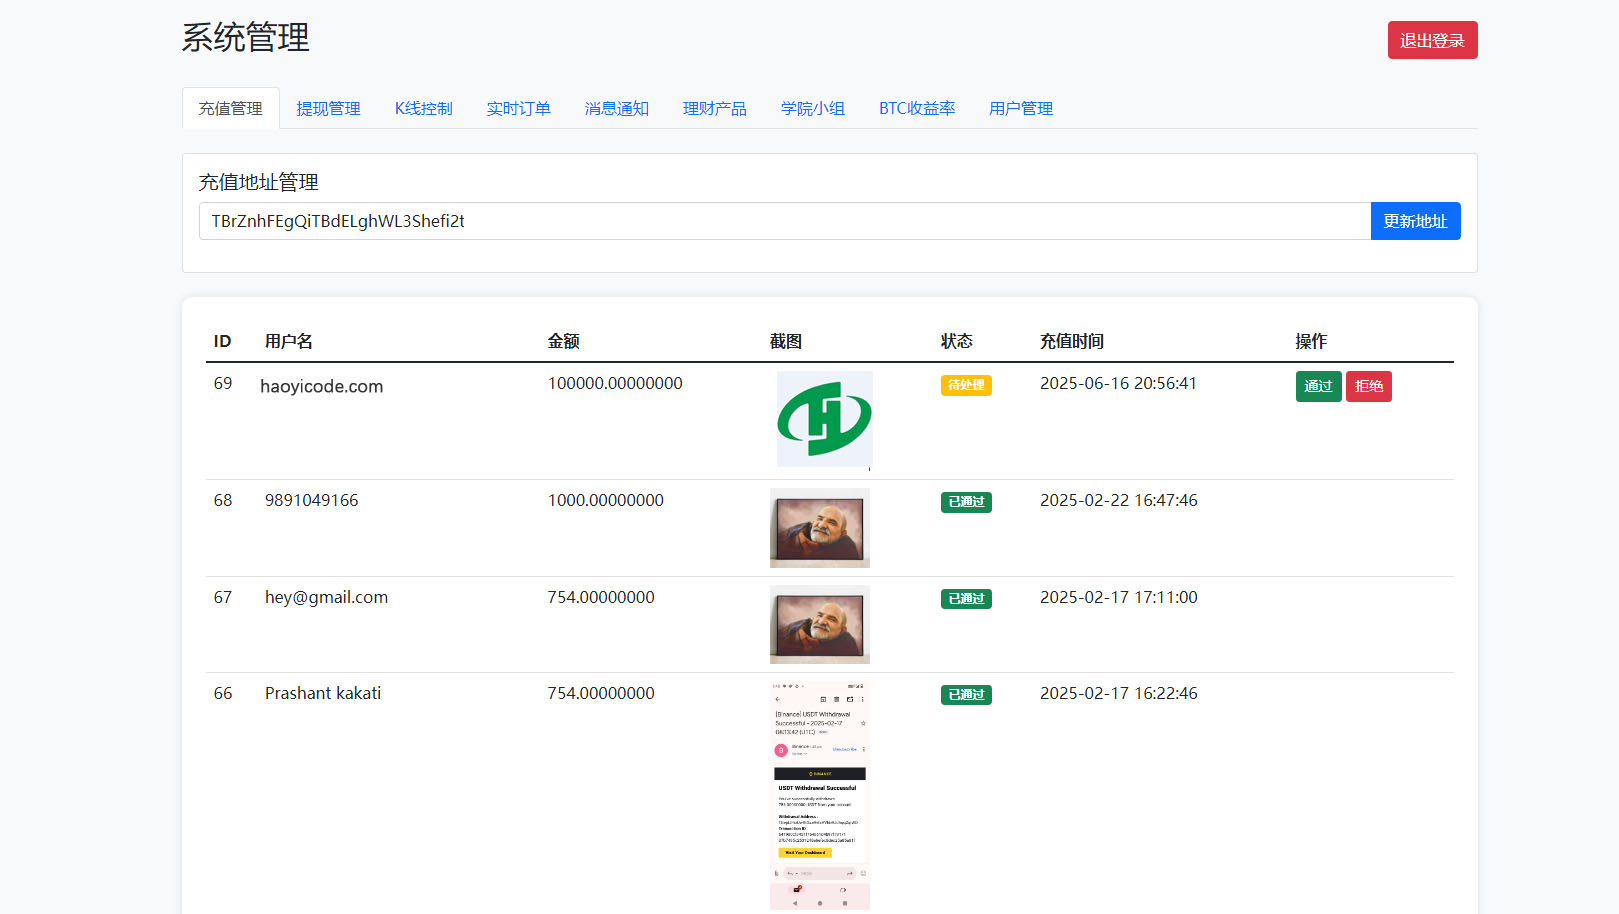Approve deposit 69 with the 通过 button
Viewport: 1619px width, 914px height.
[1318, 386]
